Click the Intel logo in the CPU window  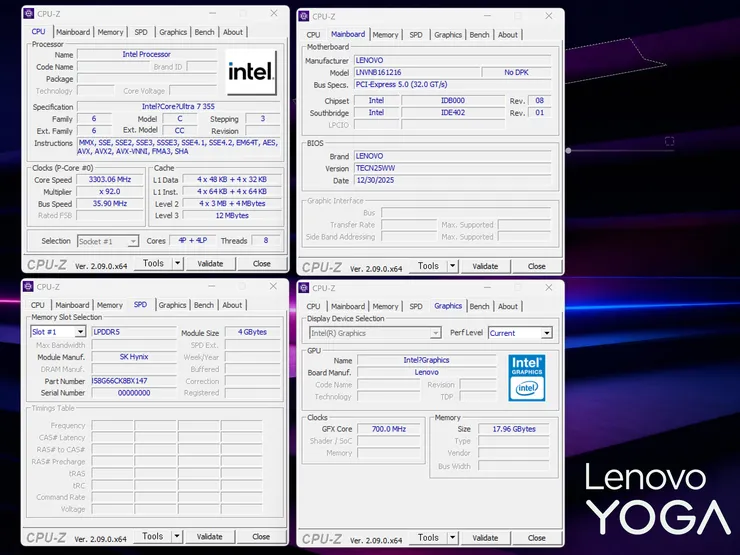tap(251, 72)
